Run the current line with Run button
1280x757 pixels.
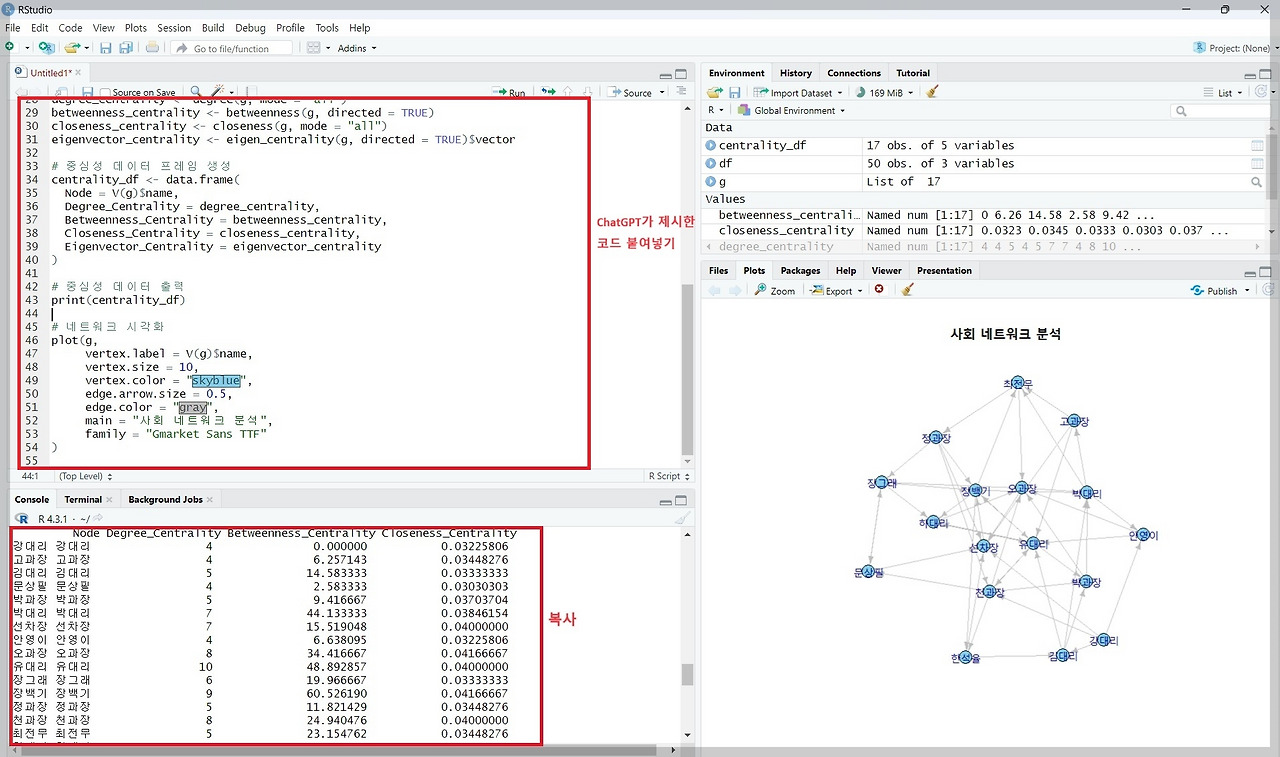[x=510, y=93]
